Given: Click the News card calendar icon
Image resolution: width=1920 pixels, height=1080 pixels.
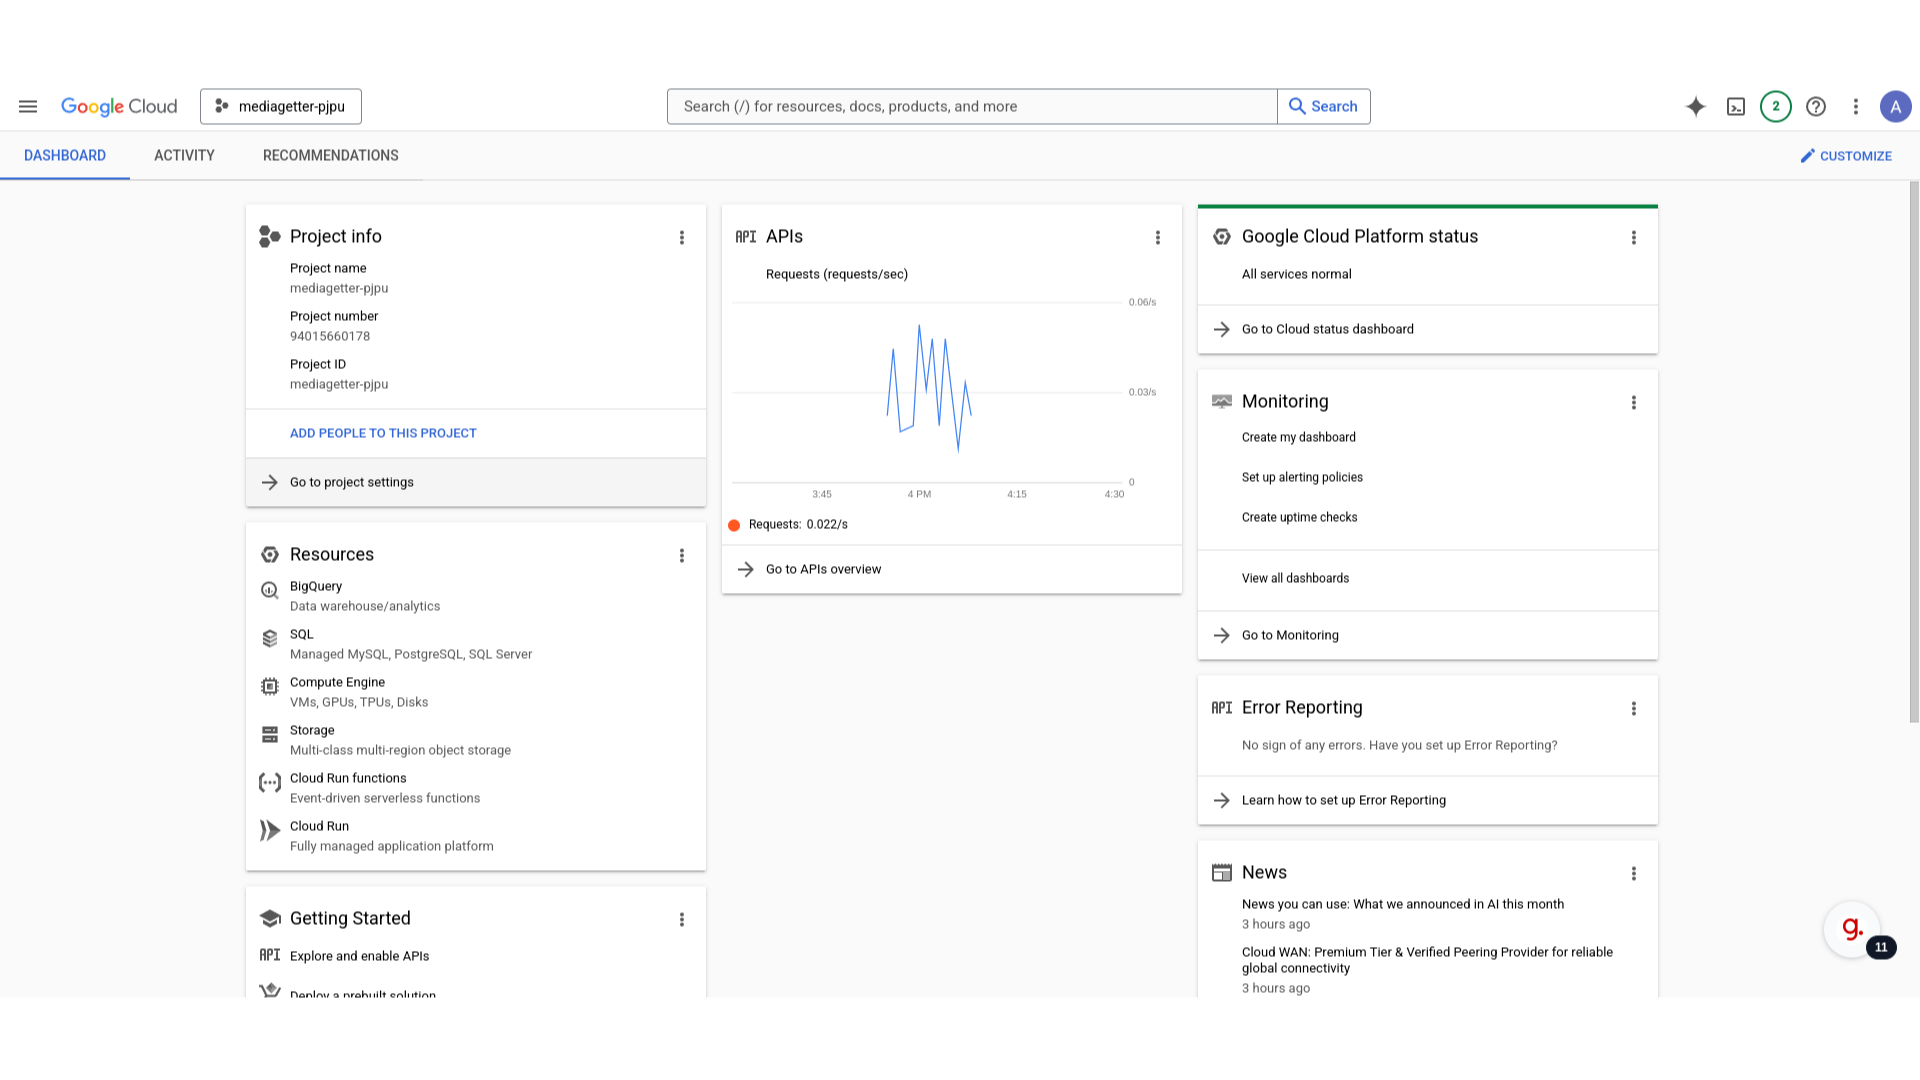Looking at the screenshot, I should pyautogui.click(x=1222, y=872).
